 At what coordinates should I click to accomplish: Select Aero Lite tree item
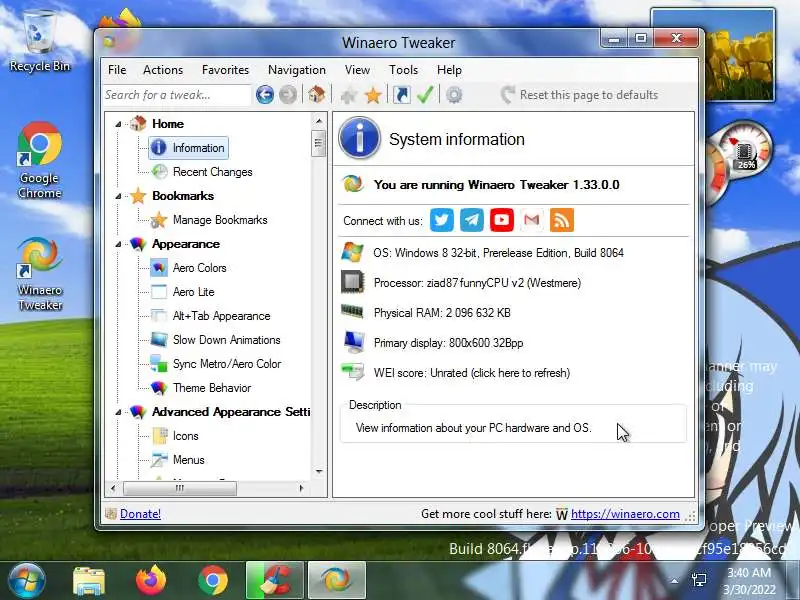[183, 292]
